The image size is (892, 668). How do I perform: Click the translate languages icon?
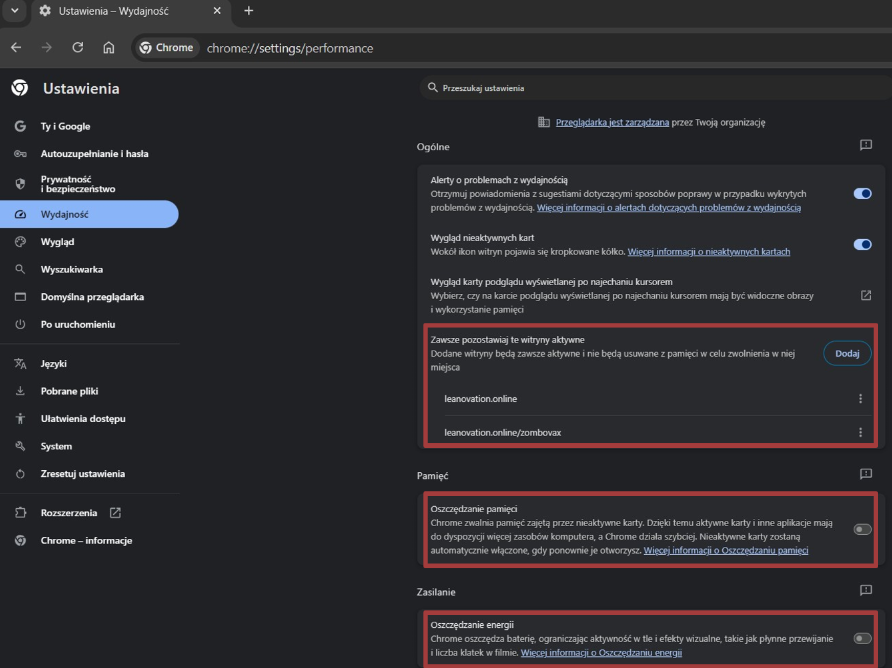pos(20,364)
